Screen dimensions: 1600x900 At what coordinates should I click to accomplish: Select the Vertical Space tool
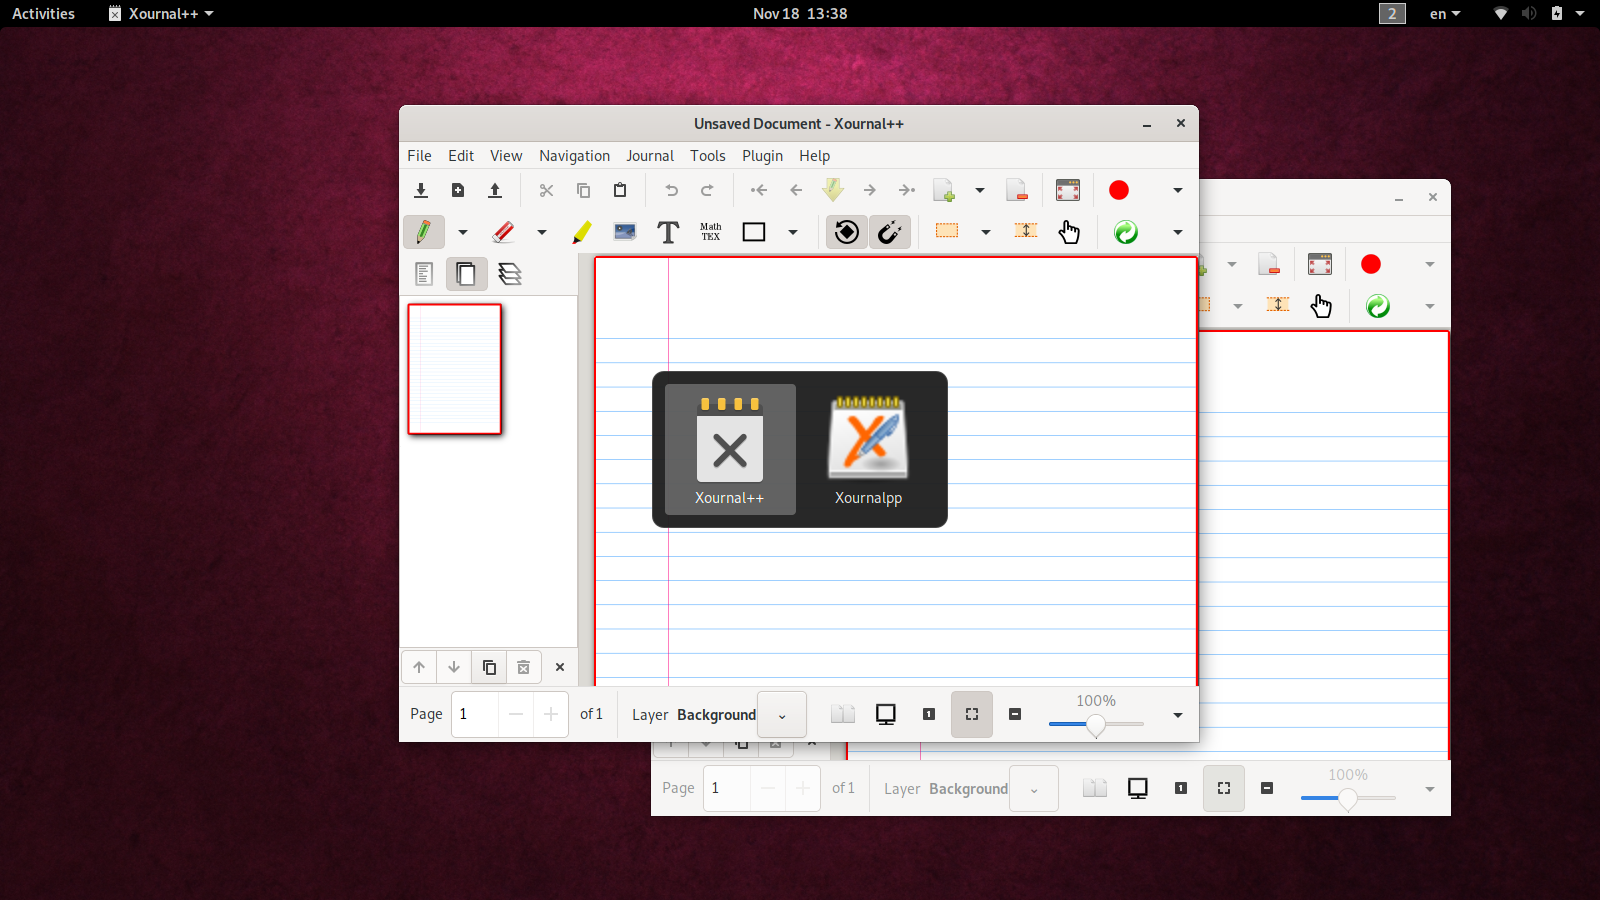[1025, 231]
